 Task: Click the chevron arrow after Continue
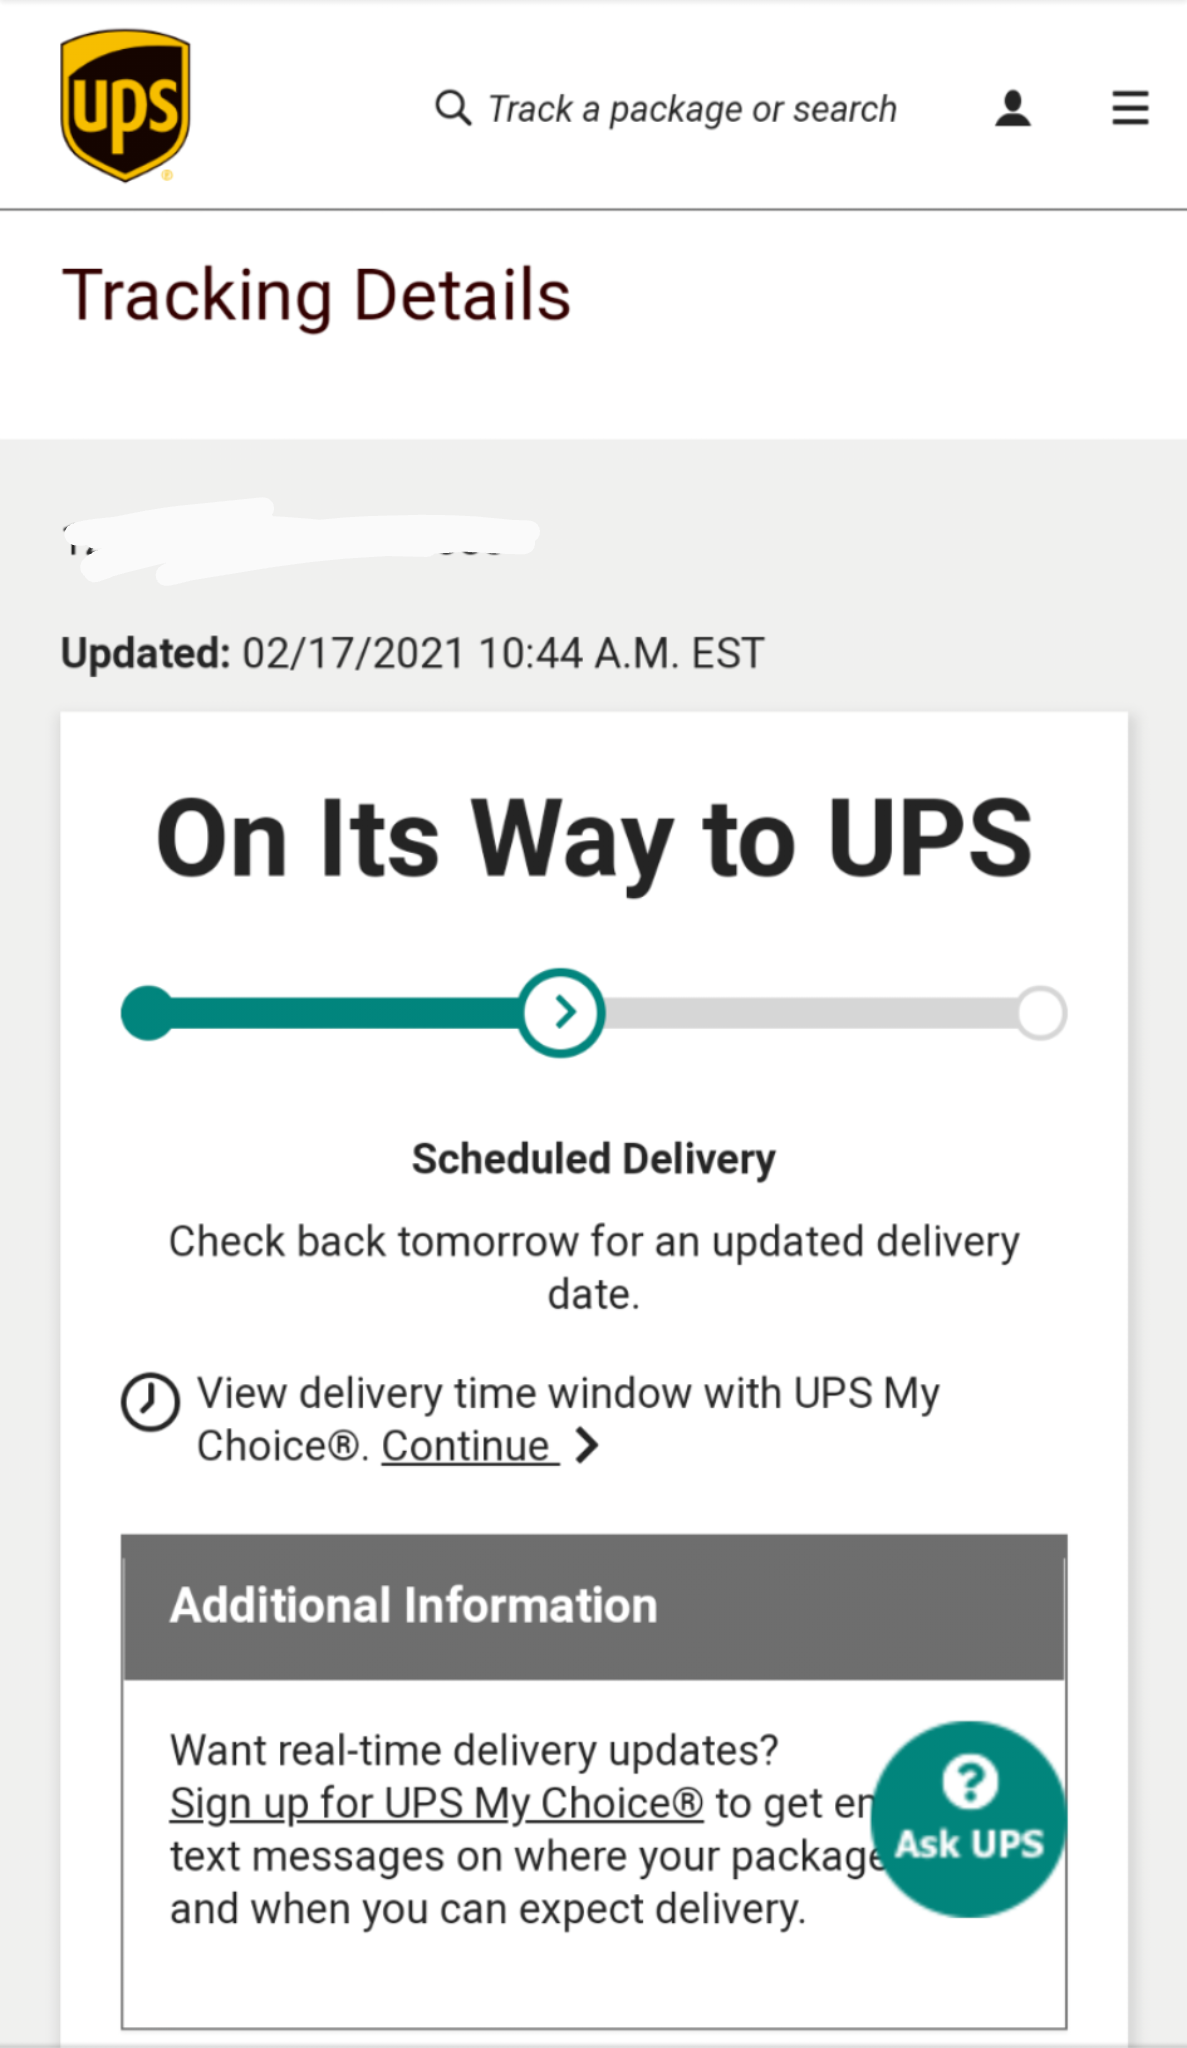tap(588, 1445)
